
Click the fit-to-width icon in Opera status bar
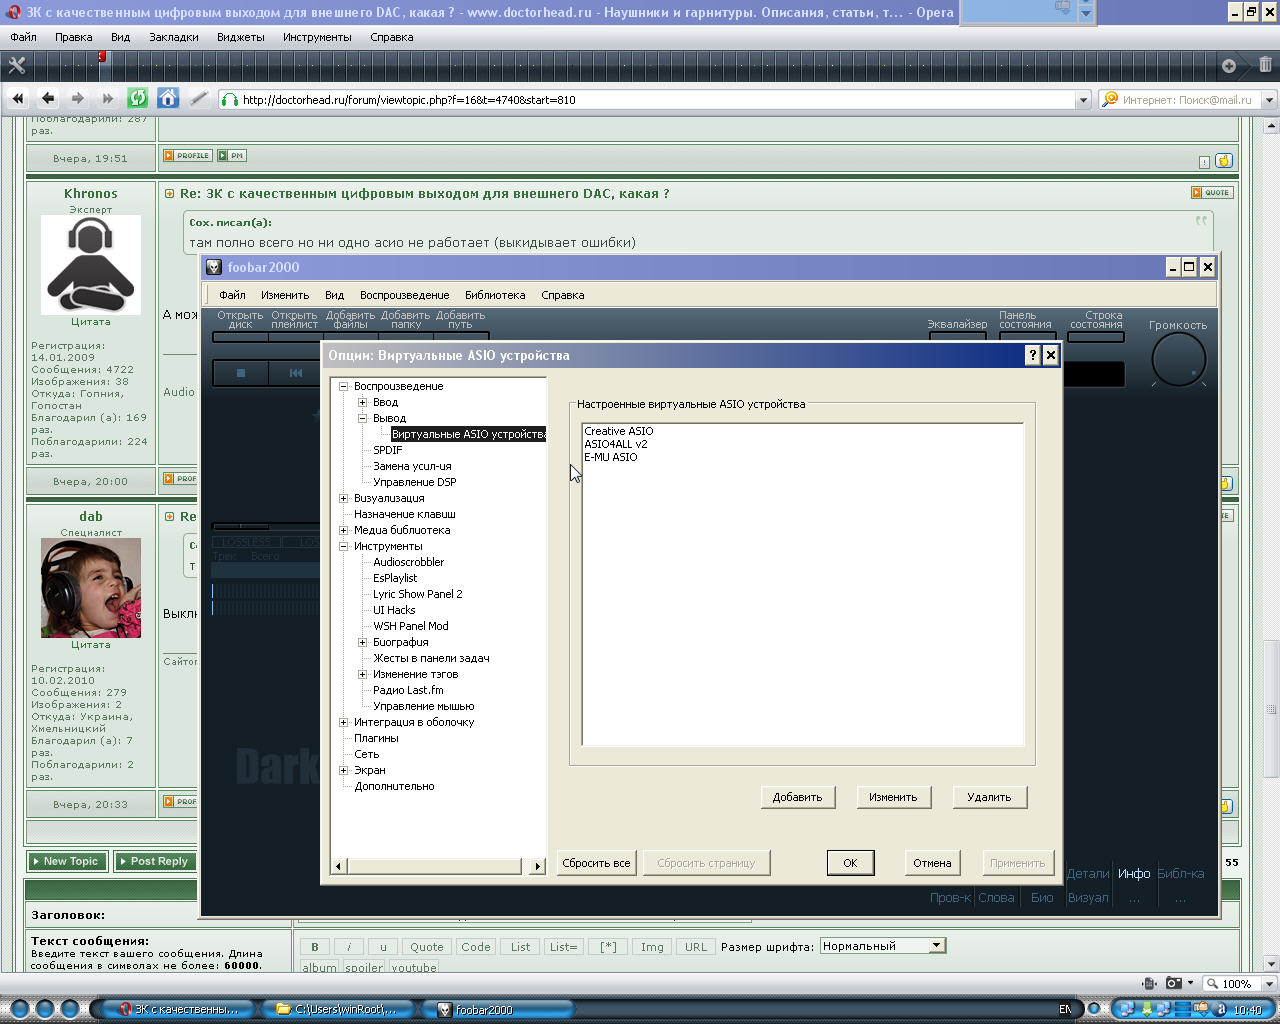coord(1149,983)
